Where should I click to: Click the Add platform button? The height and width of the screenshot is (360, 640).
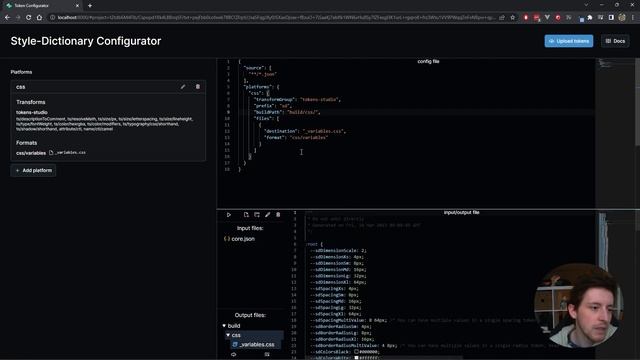point(33,170)
